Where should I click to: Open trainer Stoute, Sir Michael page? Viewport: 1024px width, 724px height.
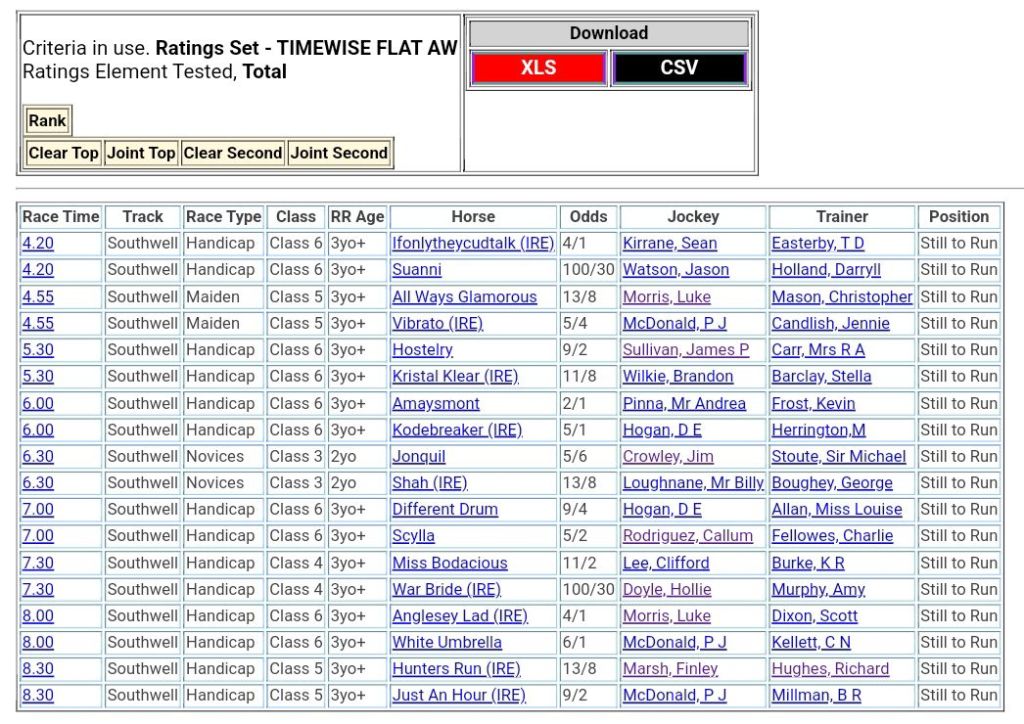click(838, 456)
